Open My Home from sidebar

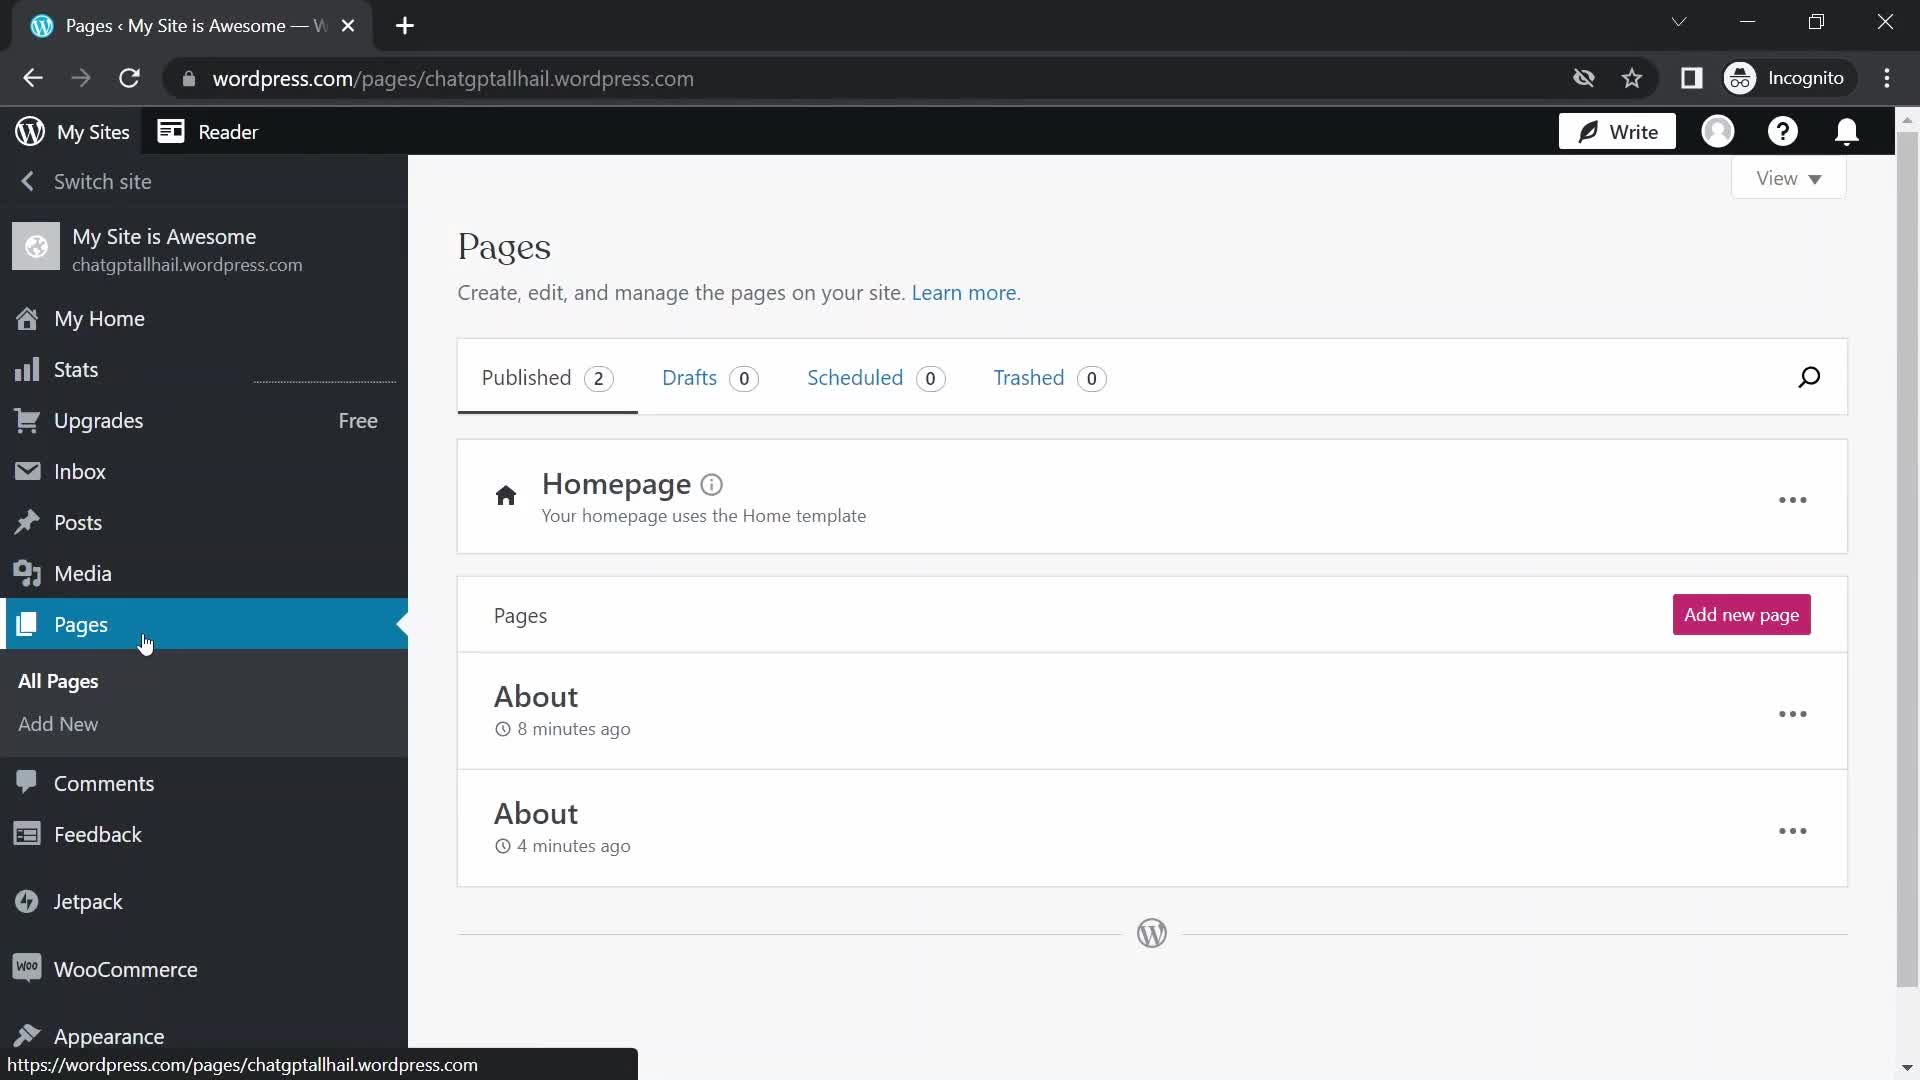click(x=99, y=318)
